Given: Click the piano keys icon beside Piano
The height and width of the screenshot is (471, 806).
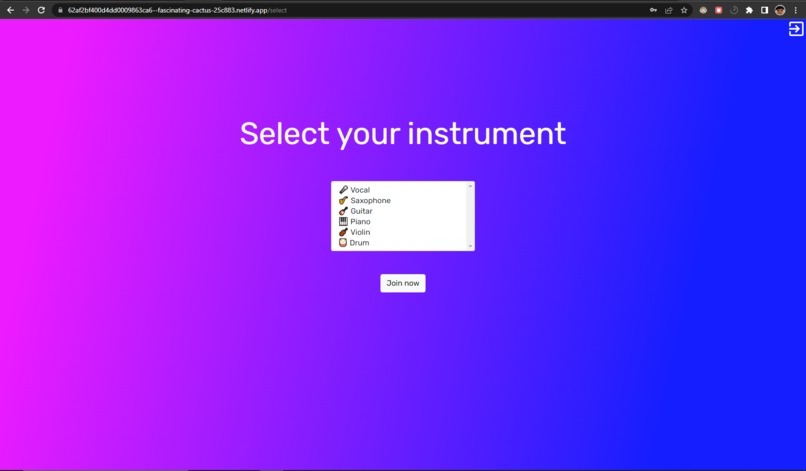Looking at the screenshot, I should pos(343,222).
